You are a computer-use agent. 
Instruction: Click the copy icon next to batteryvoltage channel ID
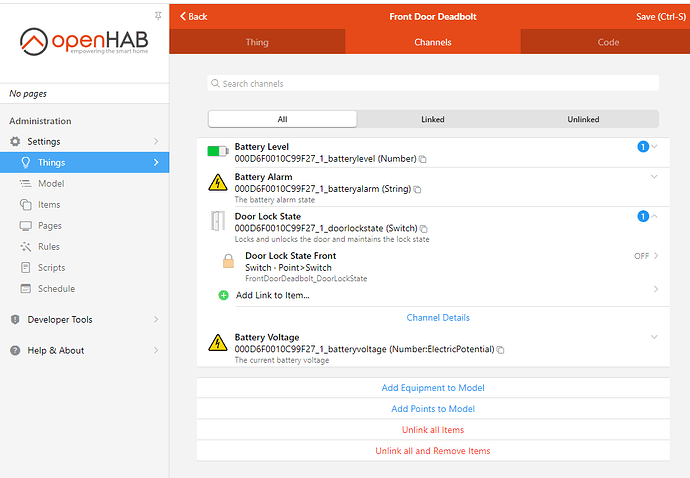click(501, 349)
